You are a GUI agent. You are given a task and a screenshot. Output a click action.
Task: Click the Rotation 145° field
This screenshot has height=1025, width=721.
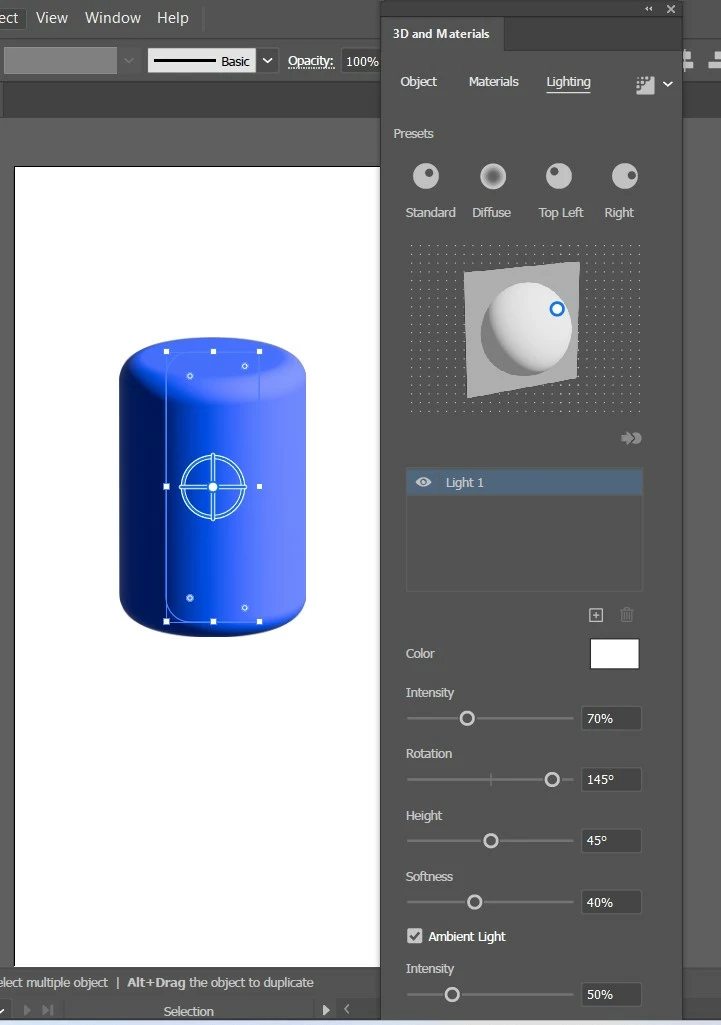click(x=611, y=779)
